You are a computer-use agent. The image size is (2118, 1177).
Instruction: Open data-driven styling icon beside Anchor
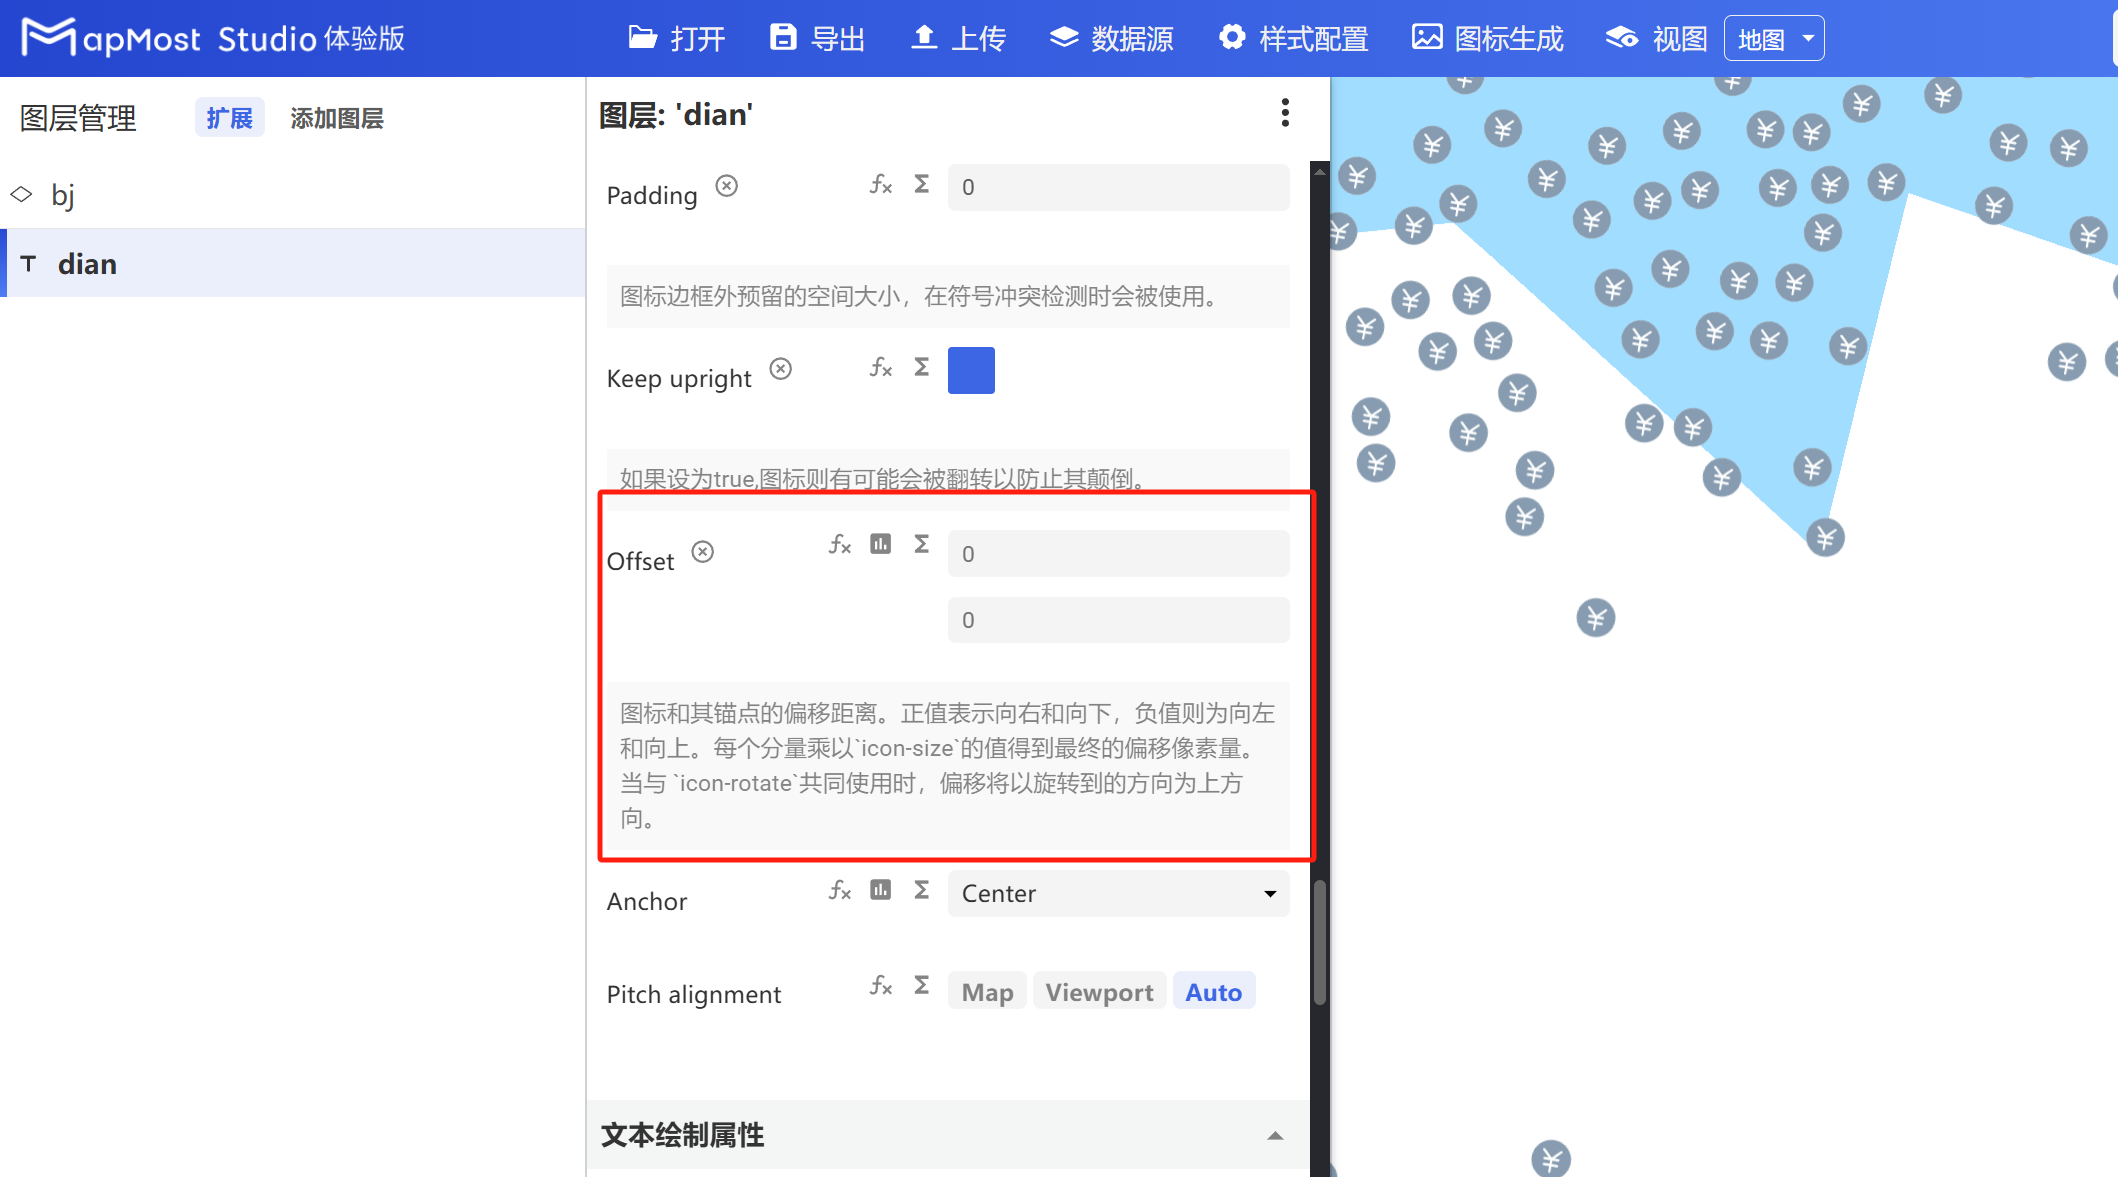[880, 890]
